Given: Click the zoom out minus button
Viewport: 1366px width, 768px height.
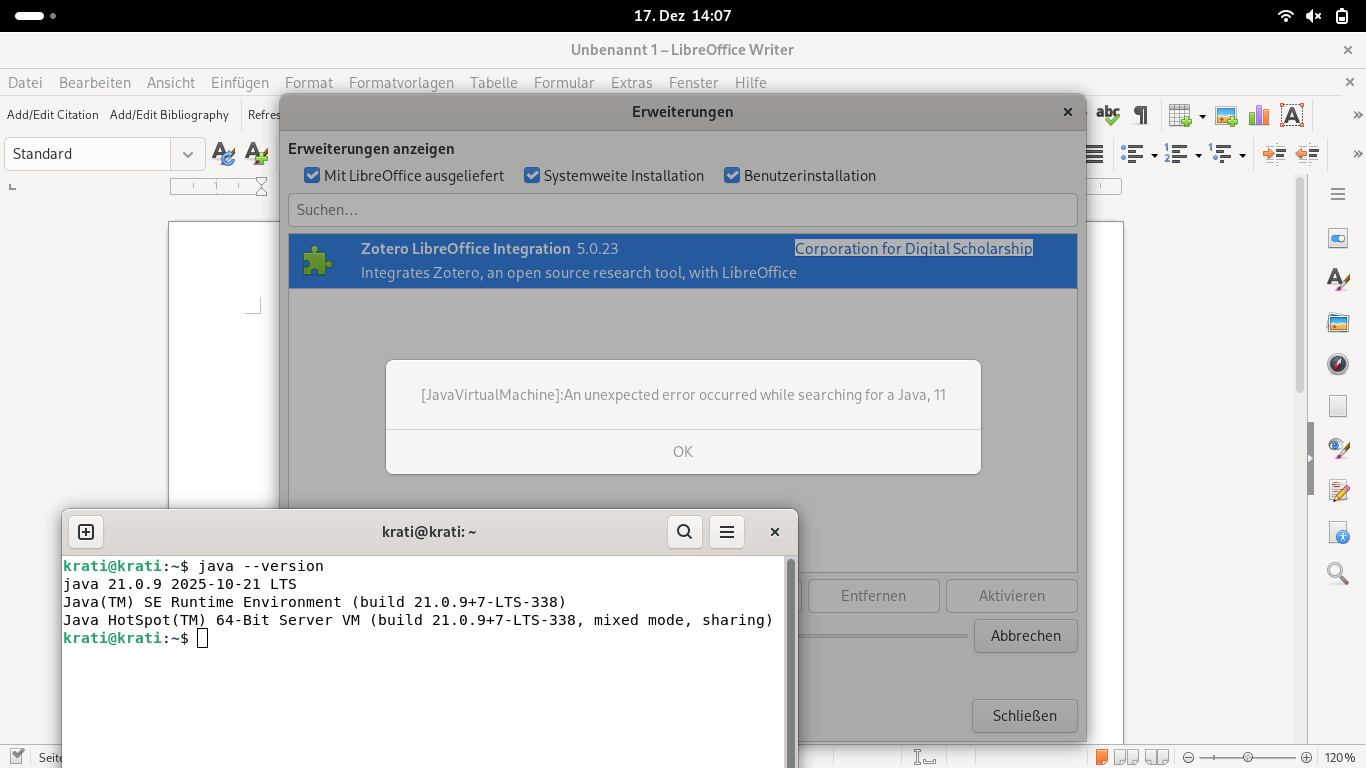Looking at the screenshot, I should point(1189,757).
